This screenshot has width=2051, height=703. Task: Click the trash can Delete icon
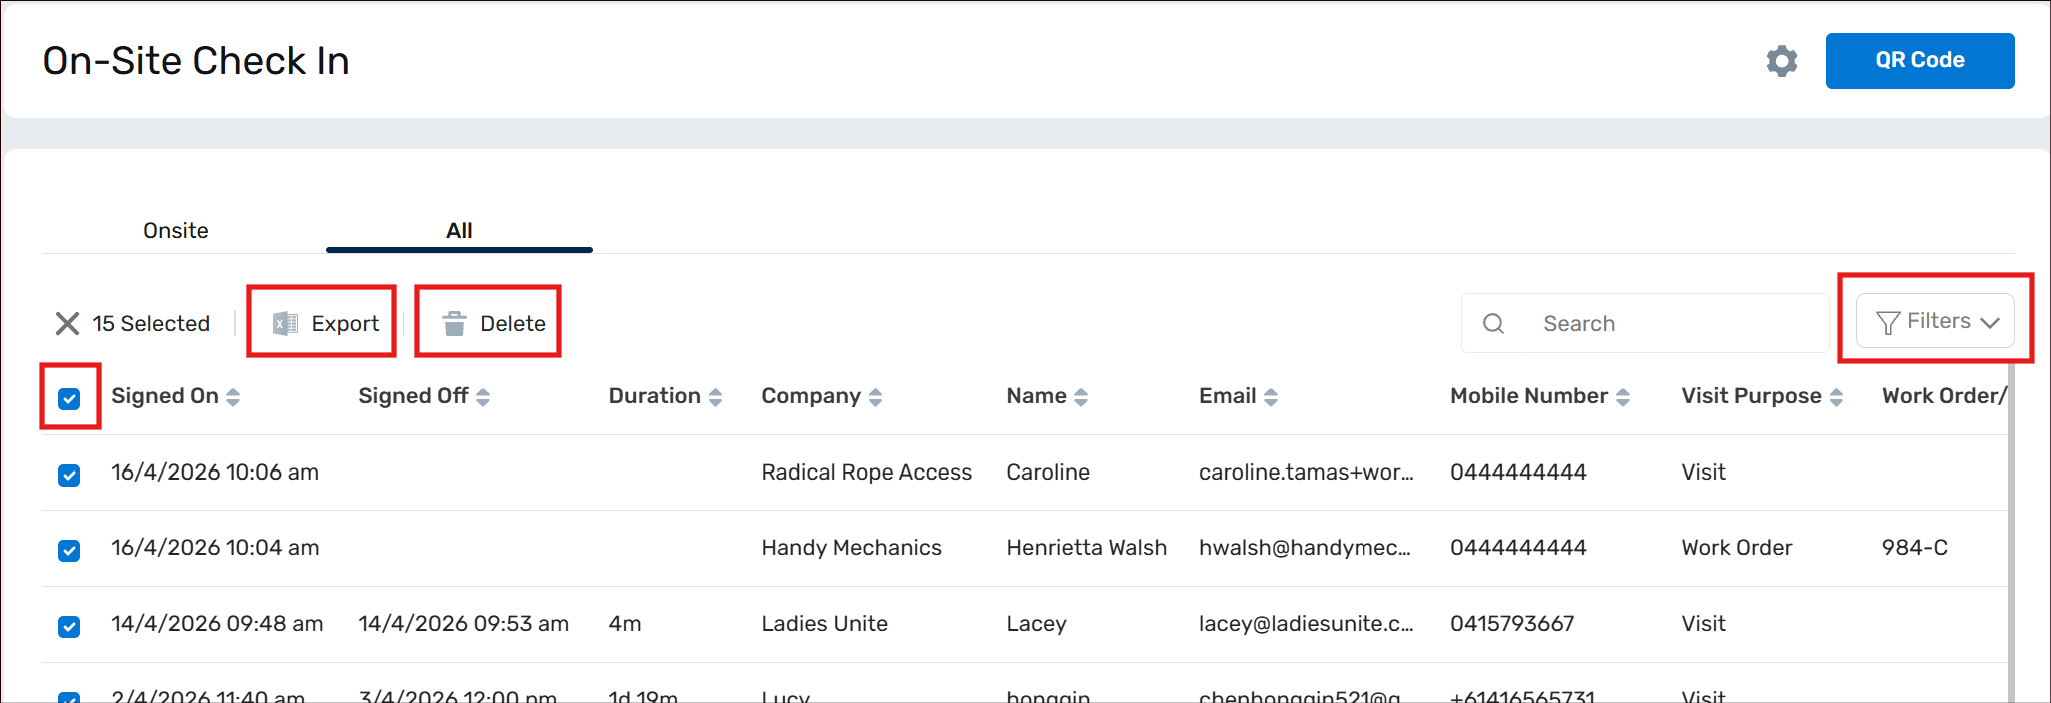pyautogui.click(x=454, y=323)
